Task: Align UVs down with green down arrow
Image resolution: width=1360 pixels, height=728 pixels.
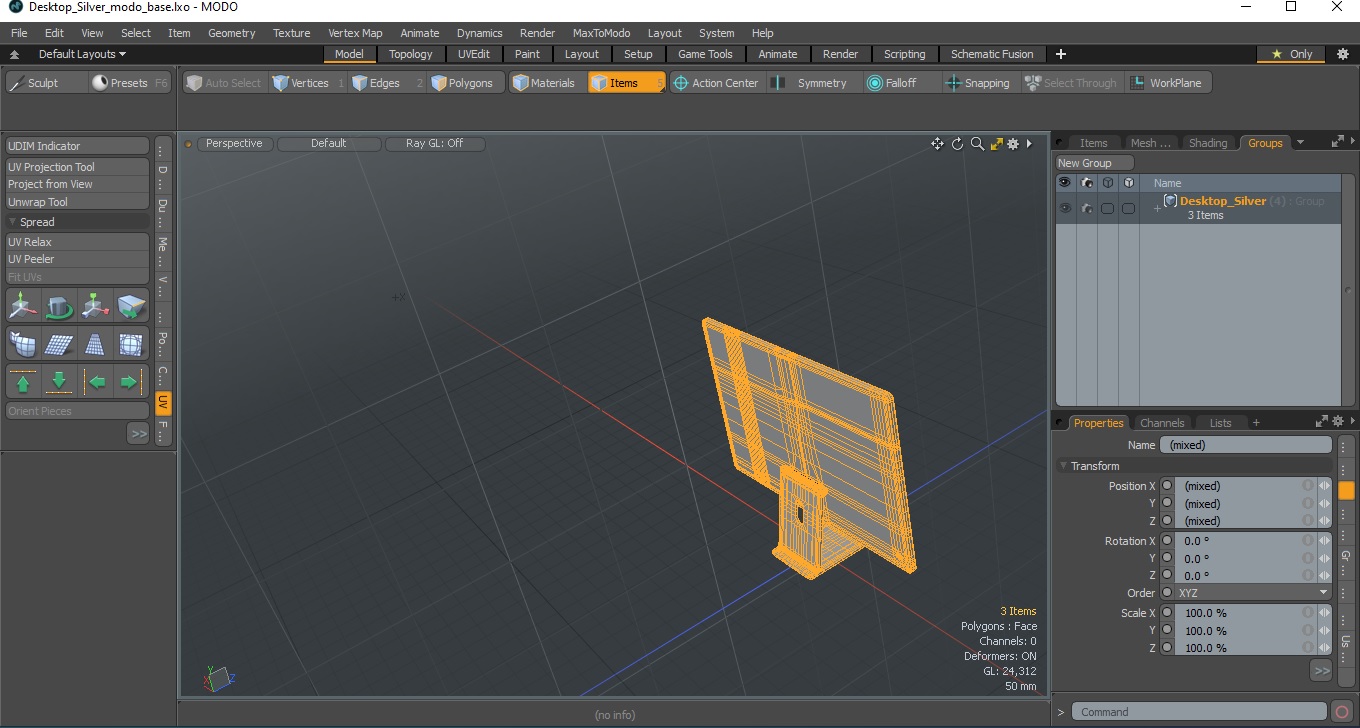Action: point(59,382)
